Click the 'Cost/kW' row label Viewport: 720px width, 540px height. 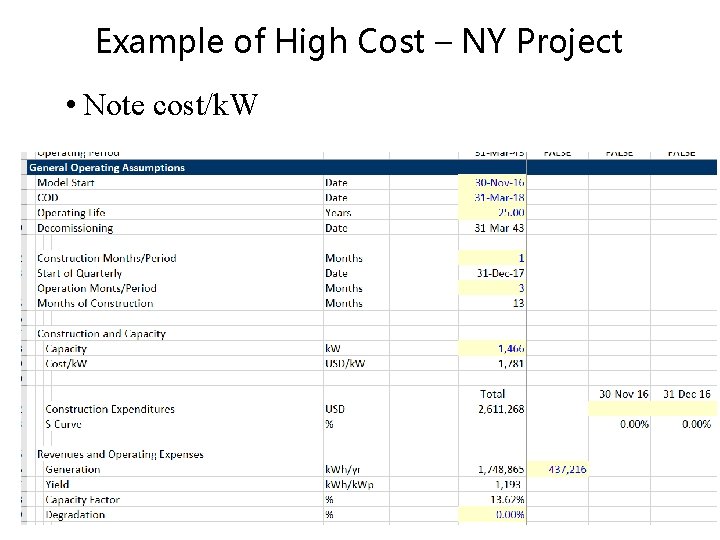(66, 364)
